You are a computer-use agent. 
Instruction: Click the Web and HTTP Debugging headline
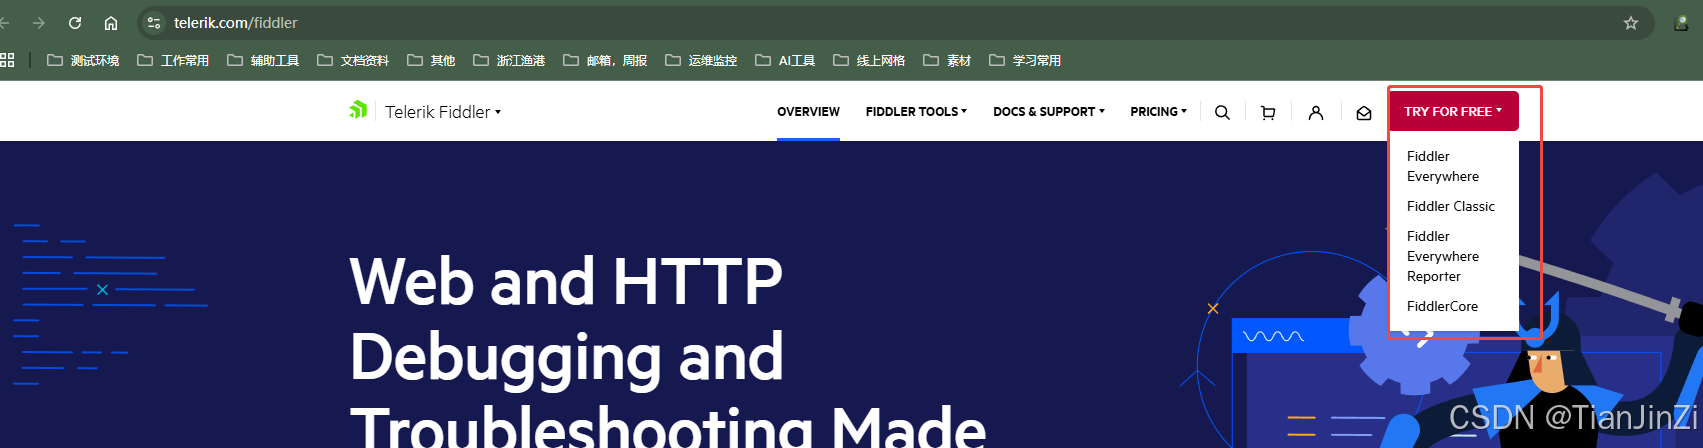668,350
